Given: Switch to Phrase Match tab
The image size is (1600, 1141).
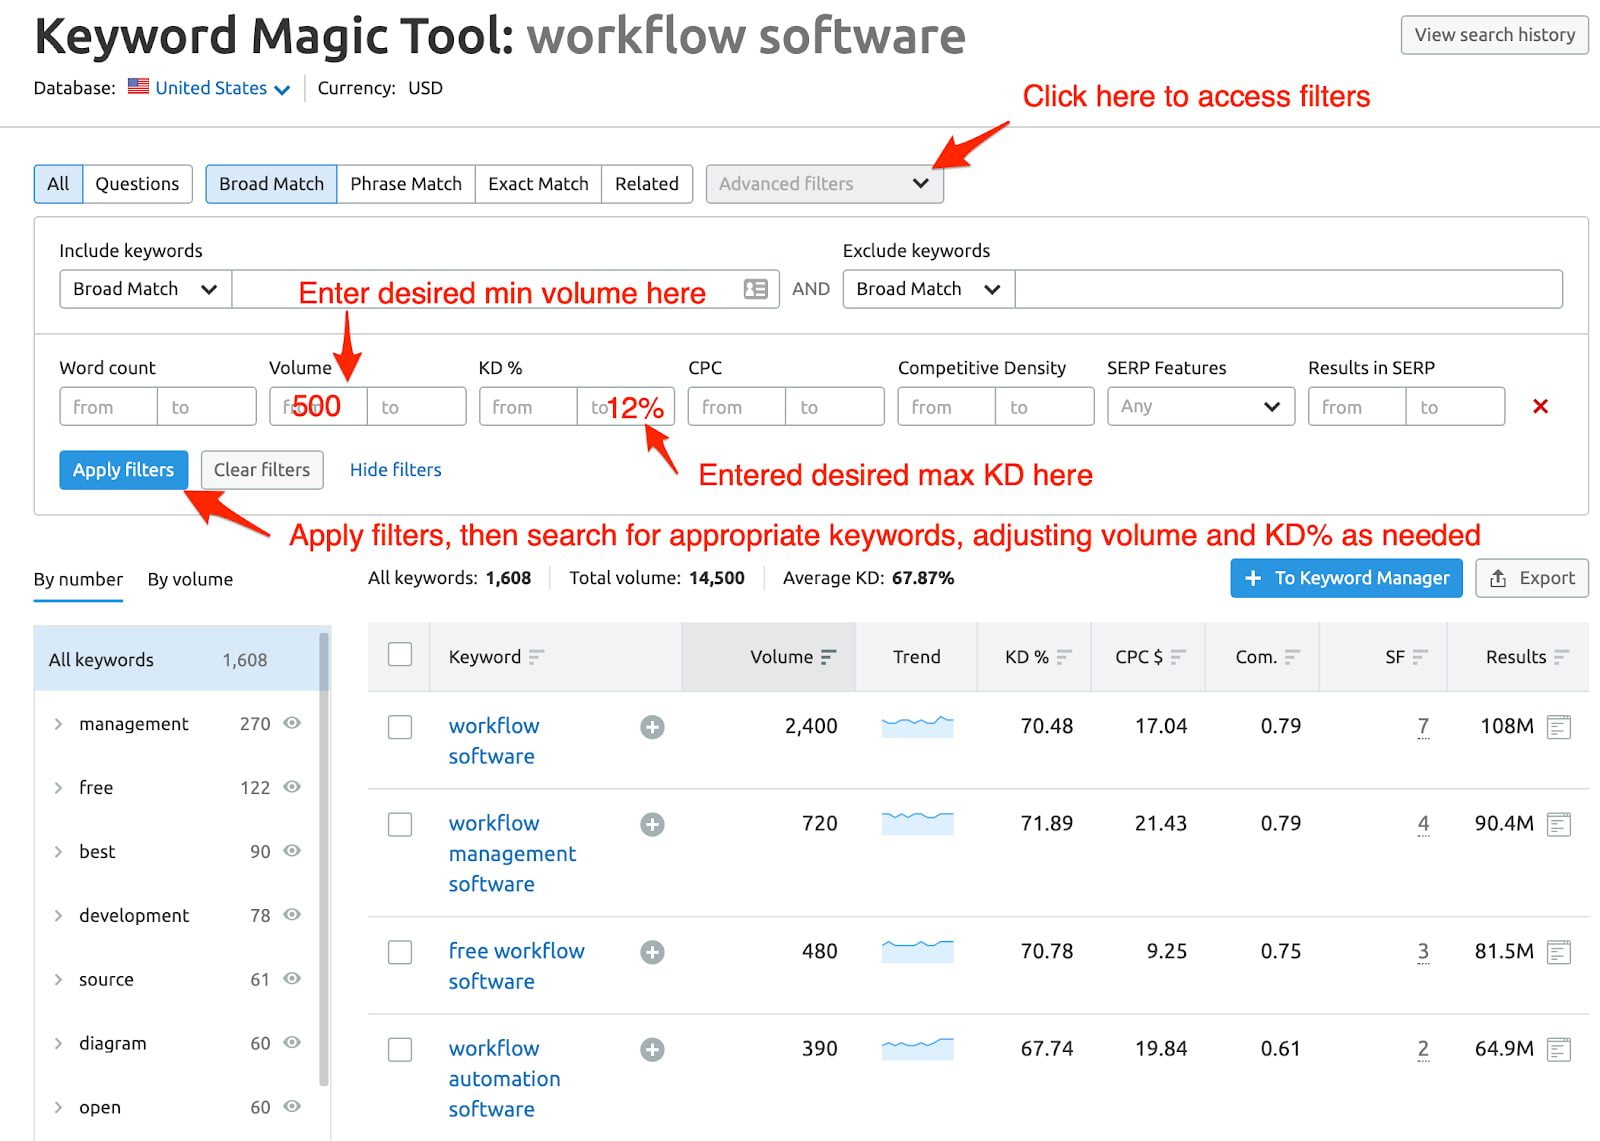Looking at the screenshot, I should pos(406,184).
